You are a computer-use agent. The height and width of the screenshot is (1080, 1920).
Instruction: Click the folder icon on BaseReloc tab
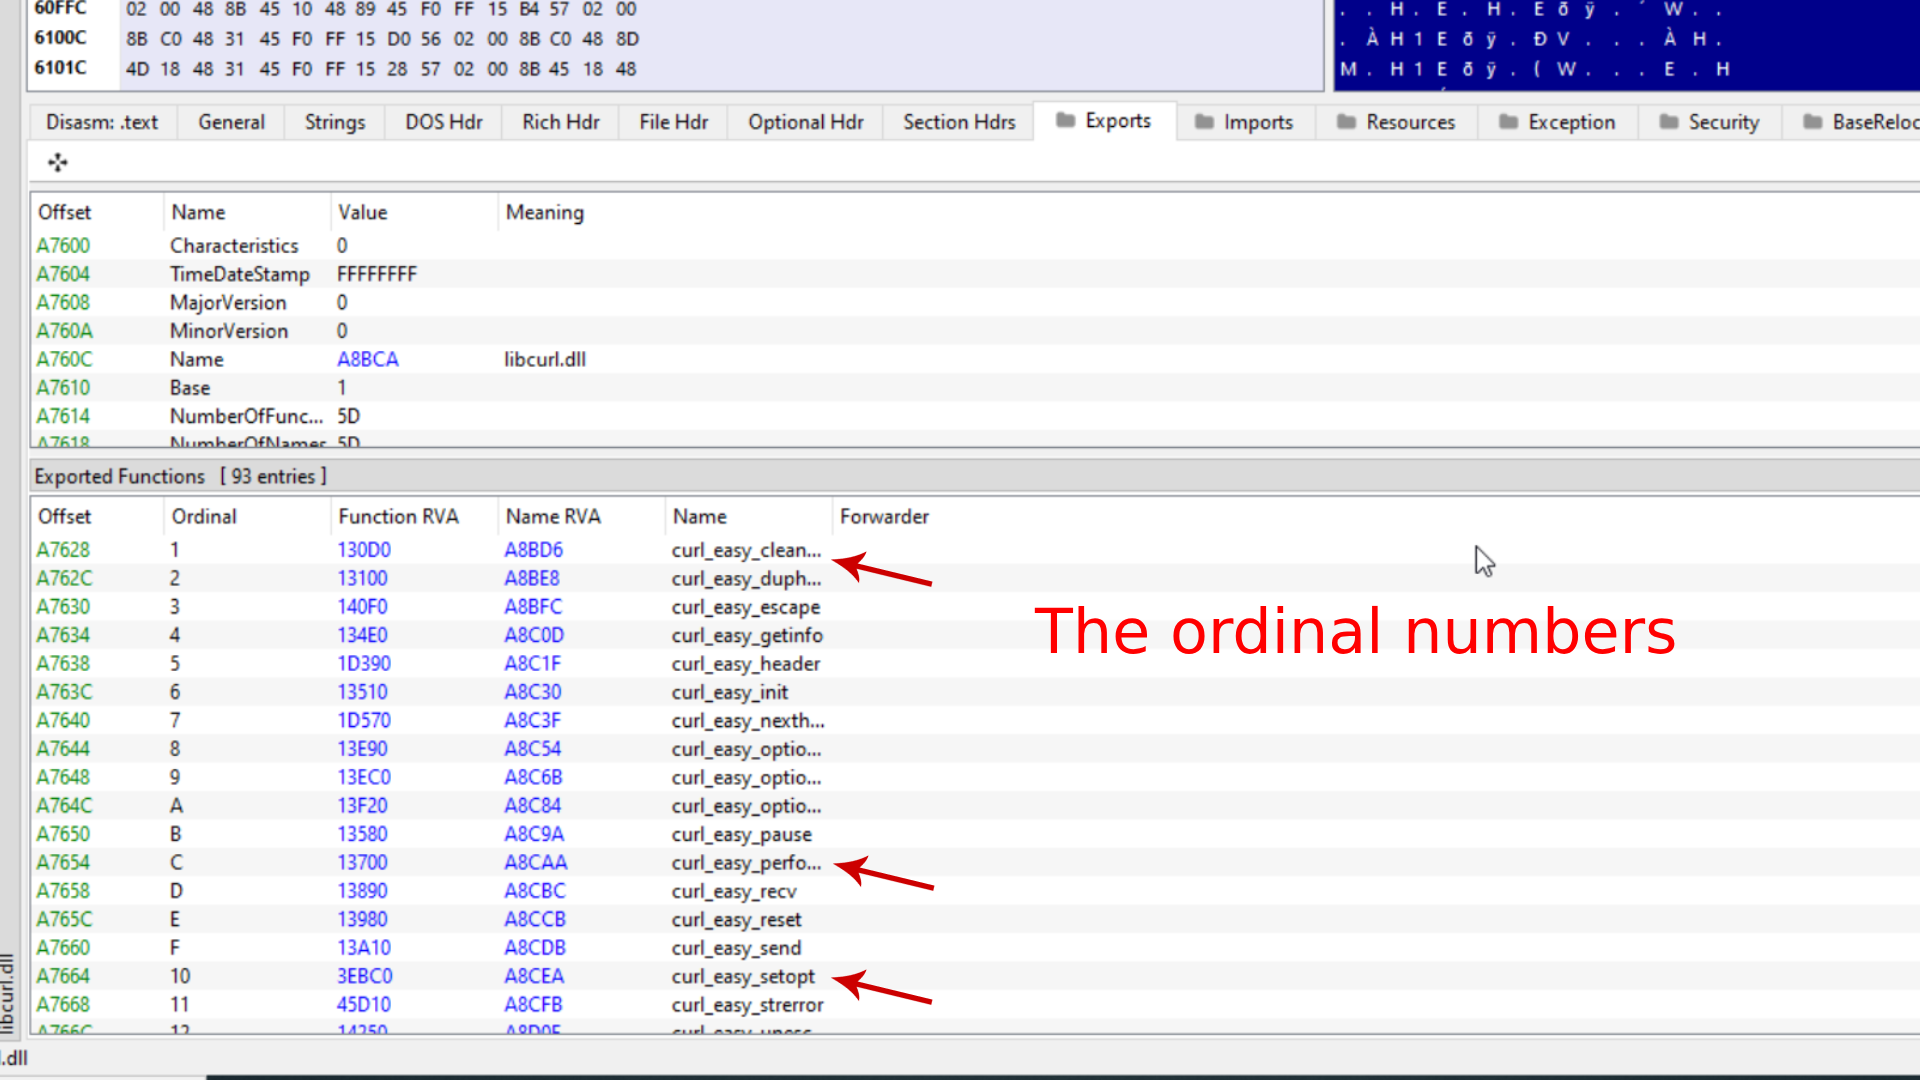coord(1812,122)
